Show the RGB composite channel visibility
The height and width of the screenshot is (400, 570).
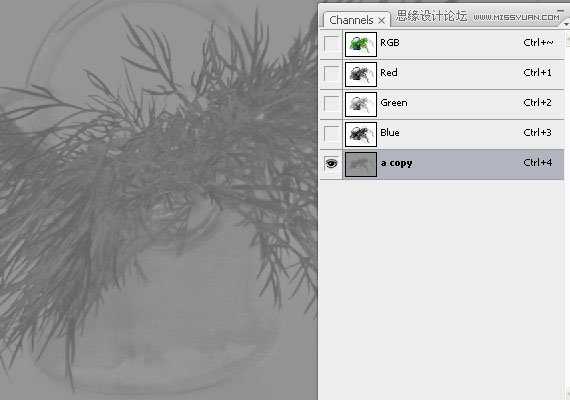coord(331,44)
